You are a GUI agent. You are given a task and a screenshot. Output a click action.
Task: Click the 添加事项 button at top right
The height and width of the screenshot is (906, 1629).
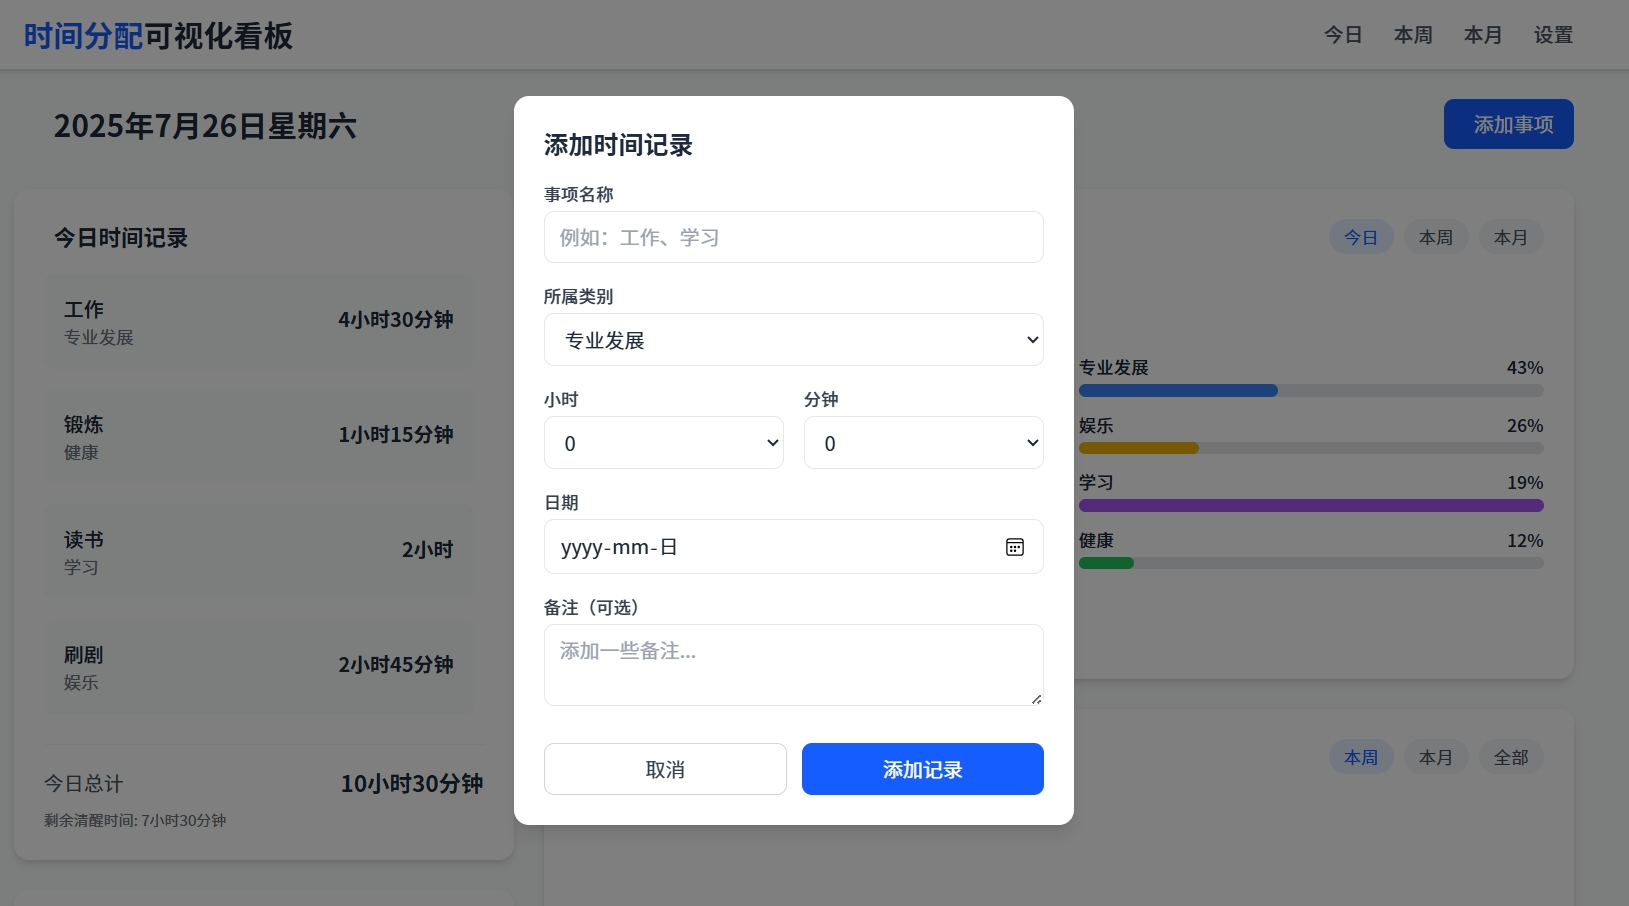coord(1508,124)
